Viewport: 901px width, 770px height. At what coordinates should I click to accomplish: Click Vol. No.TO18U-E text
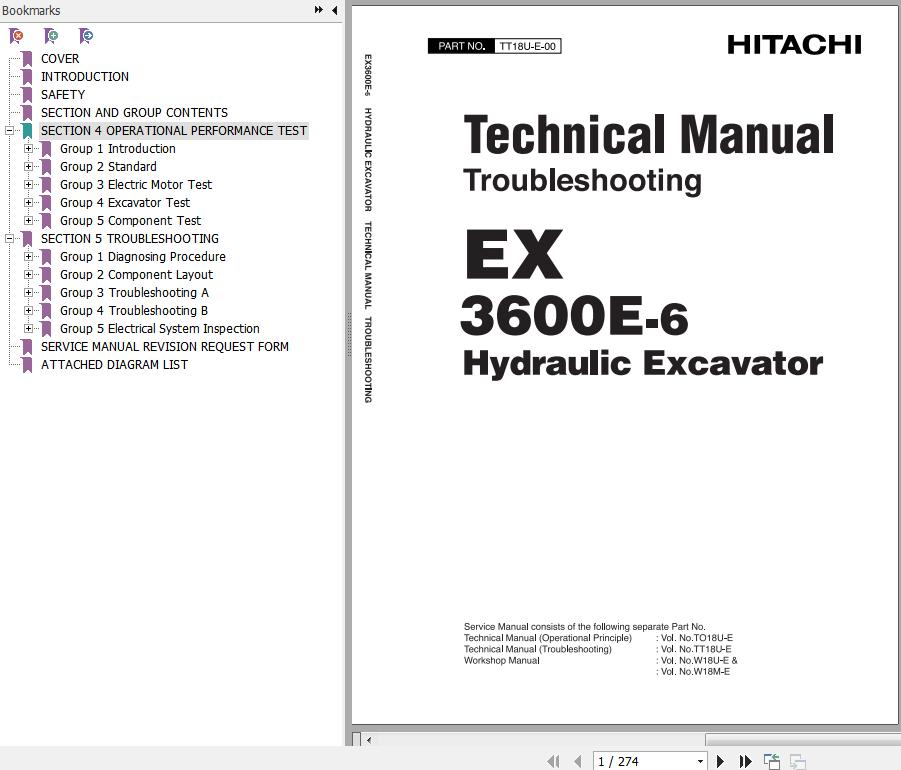[x=696, y=638]
